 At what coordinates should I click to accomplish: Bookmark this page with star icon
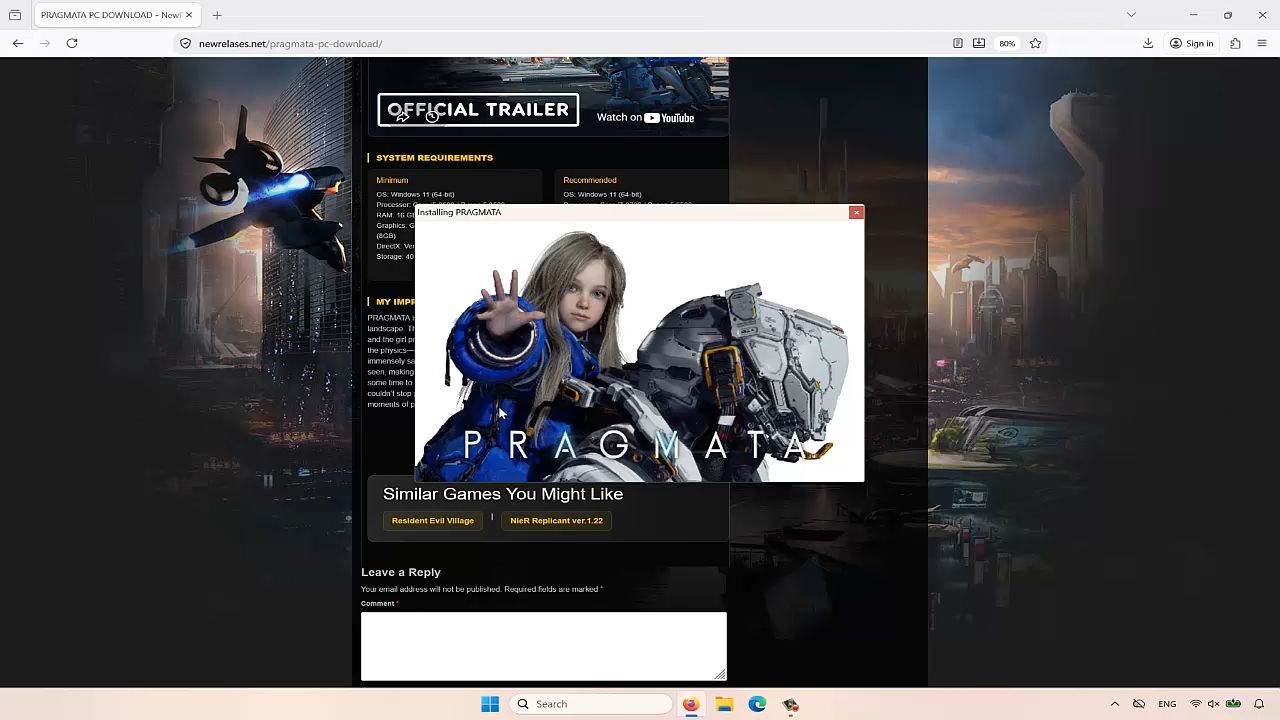(1035, 43)
